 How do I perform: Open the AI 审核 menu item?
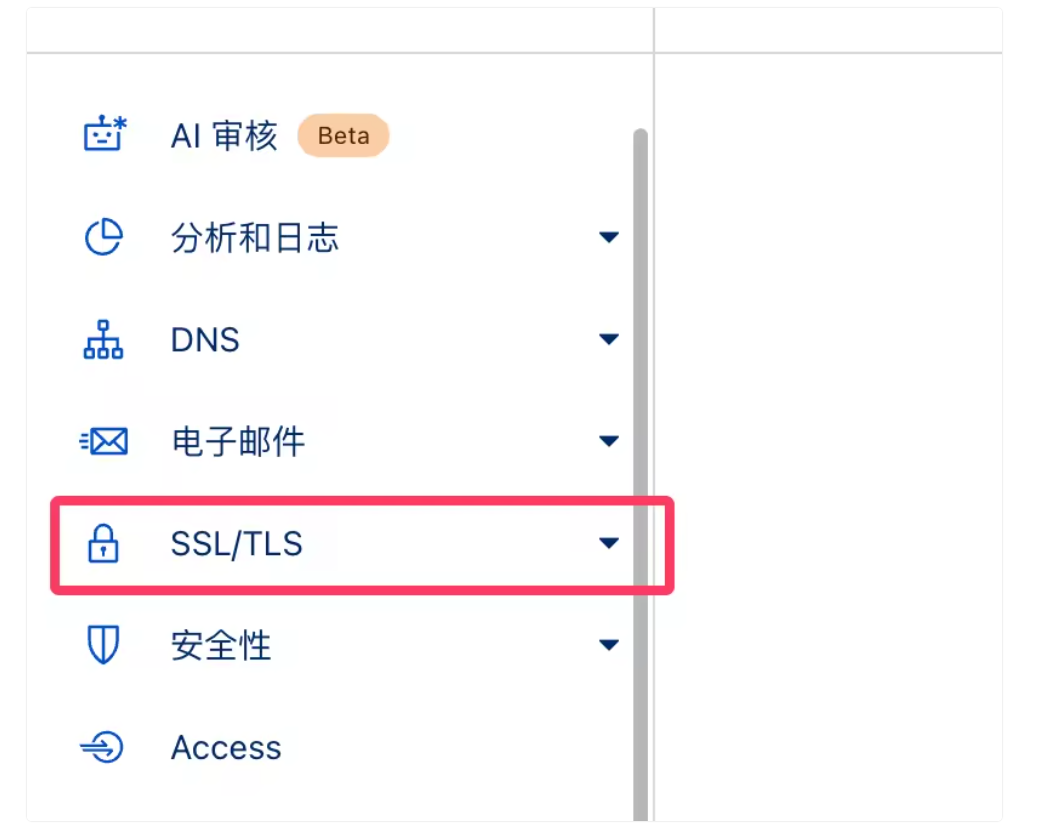tap(224, 136)
